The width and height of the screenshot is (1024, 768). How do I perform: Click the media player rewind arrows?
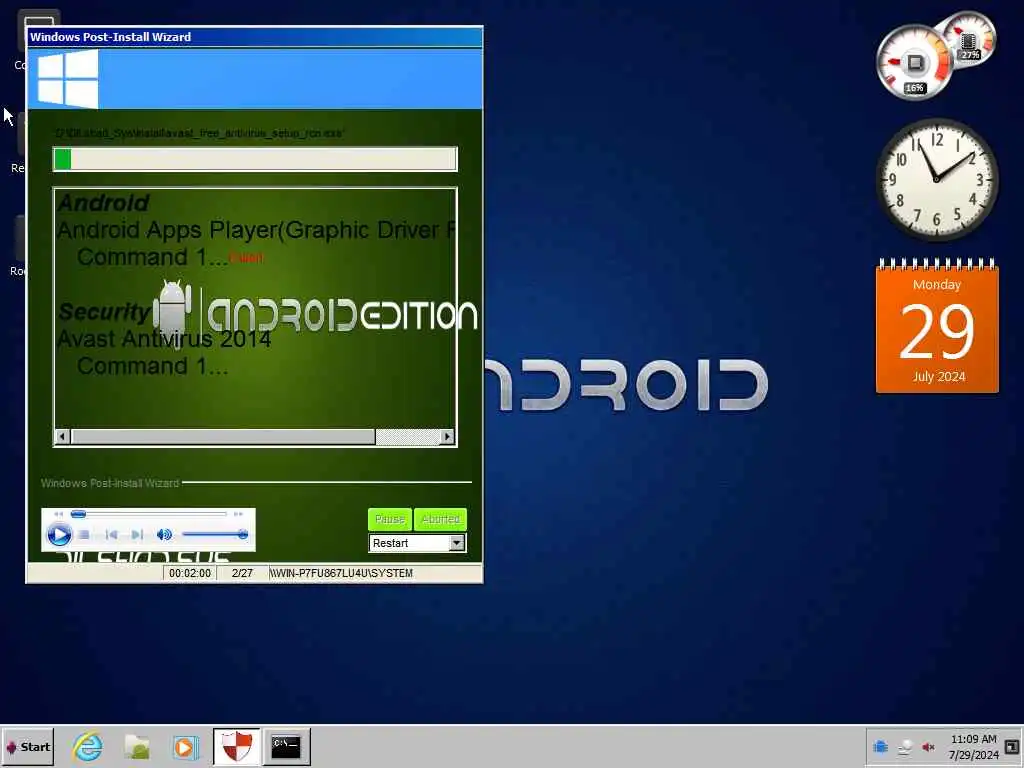(x=58, y=514)
